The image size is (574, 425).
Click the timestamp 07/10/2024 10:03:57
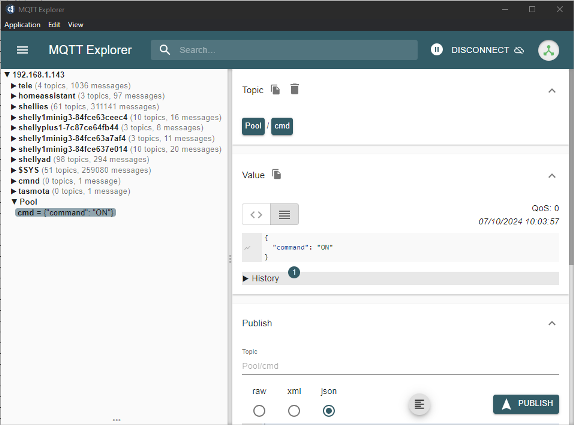click(x=519, y=221)
